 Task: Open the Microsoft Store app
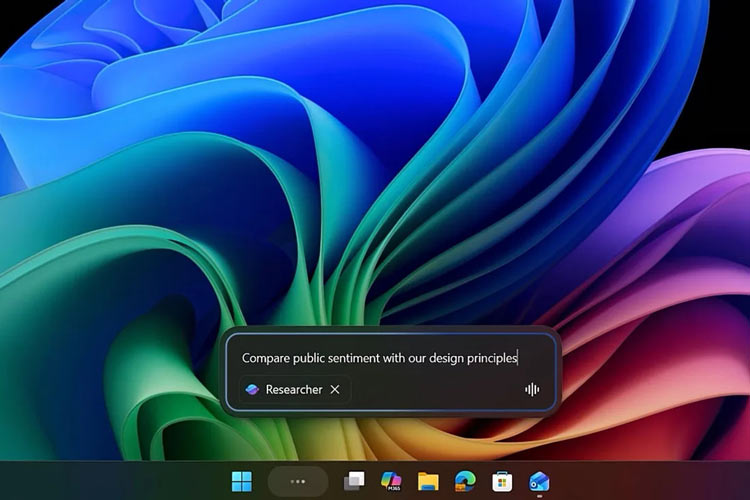tap(502, 481)
